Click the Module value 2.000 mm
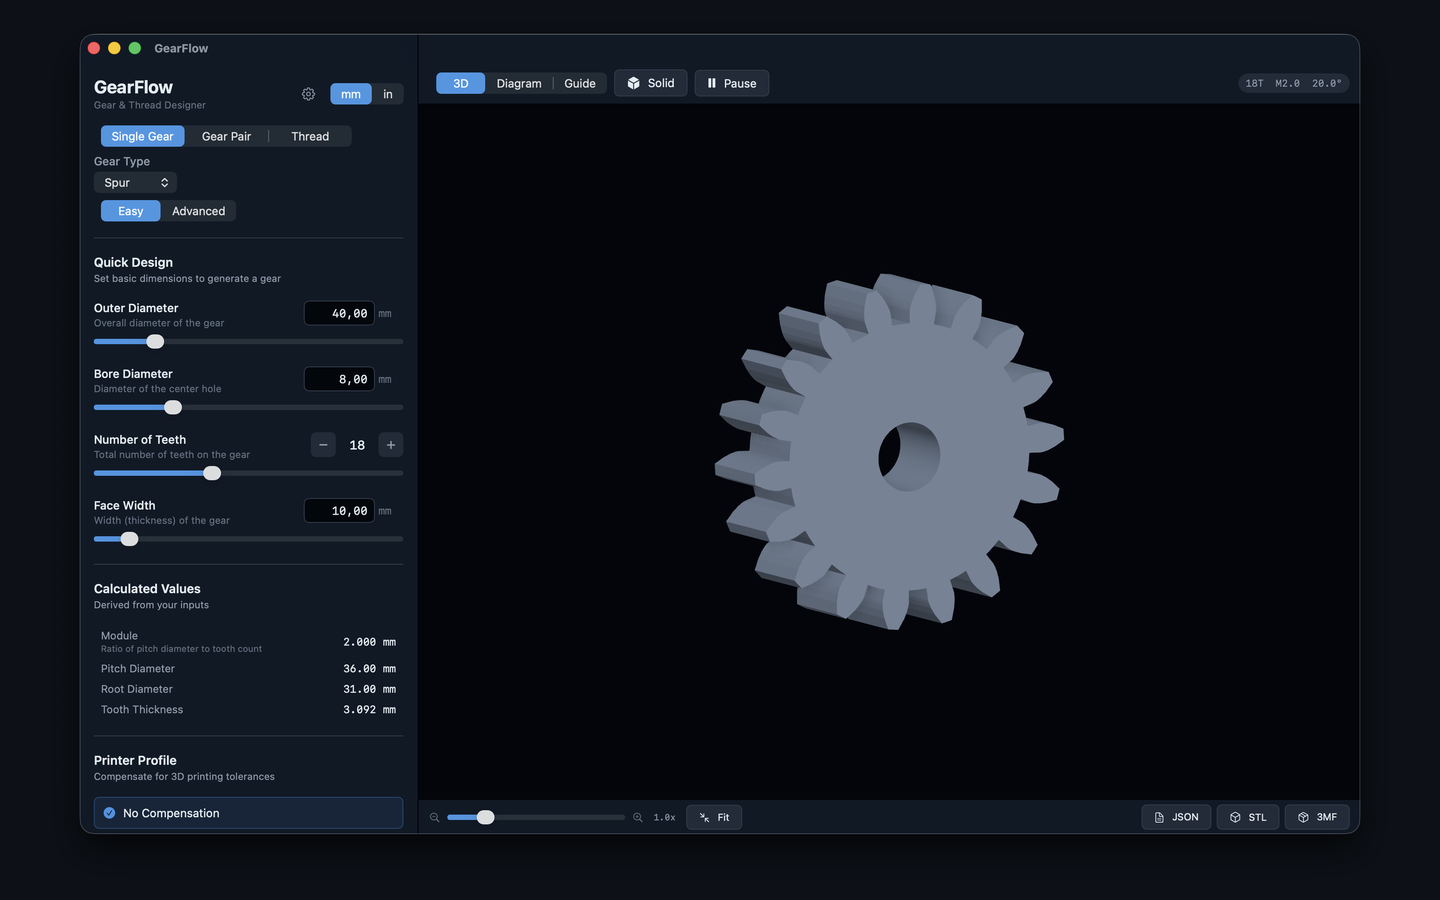Screen dimensions: 1440x900 (x=369, y=642)
